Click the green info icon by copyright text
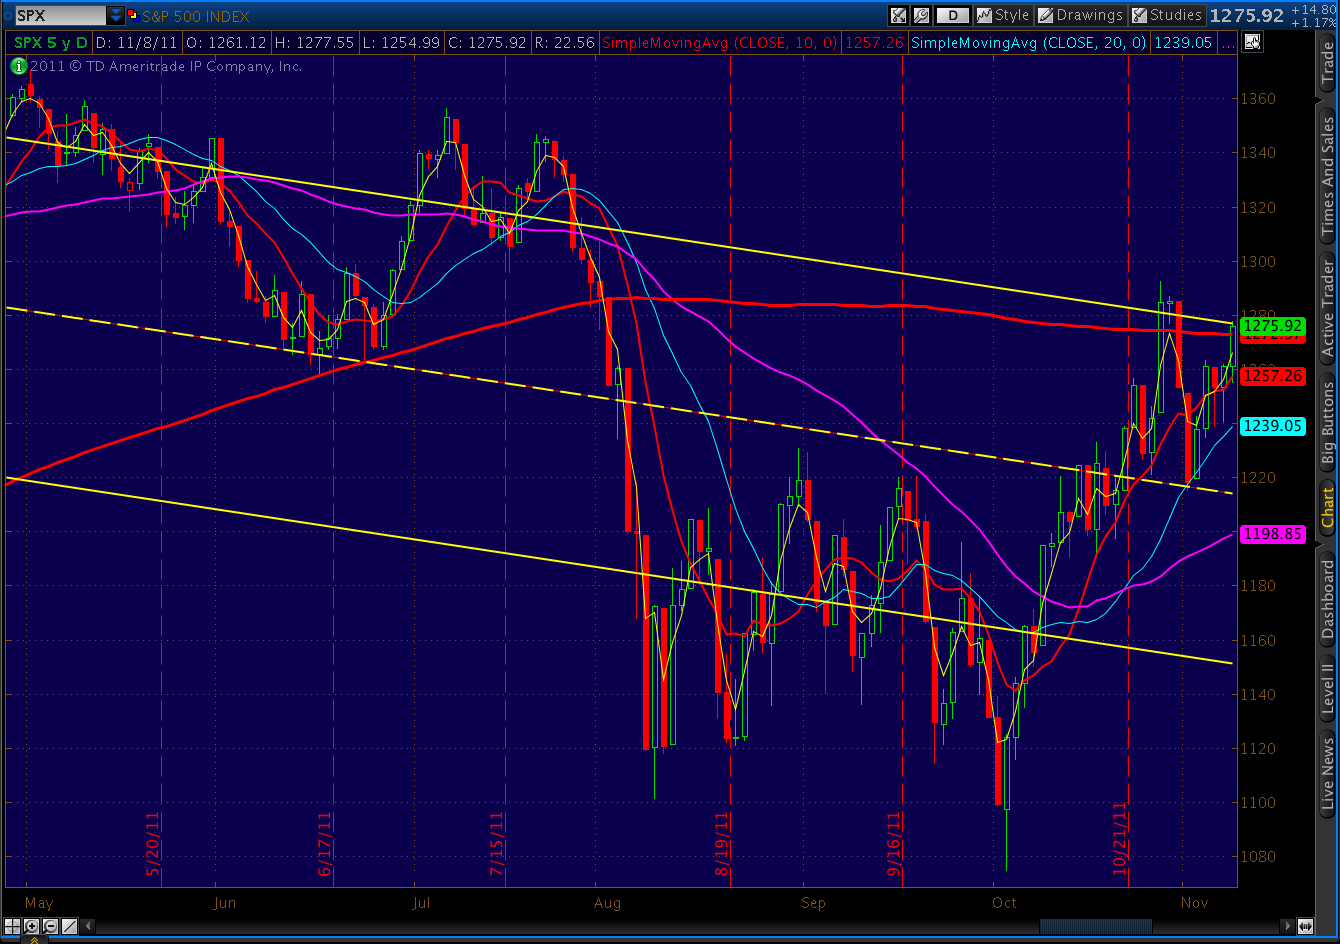The height and width of the screenshot is (944, 1340). pos(18,67)
